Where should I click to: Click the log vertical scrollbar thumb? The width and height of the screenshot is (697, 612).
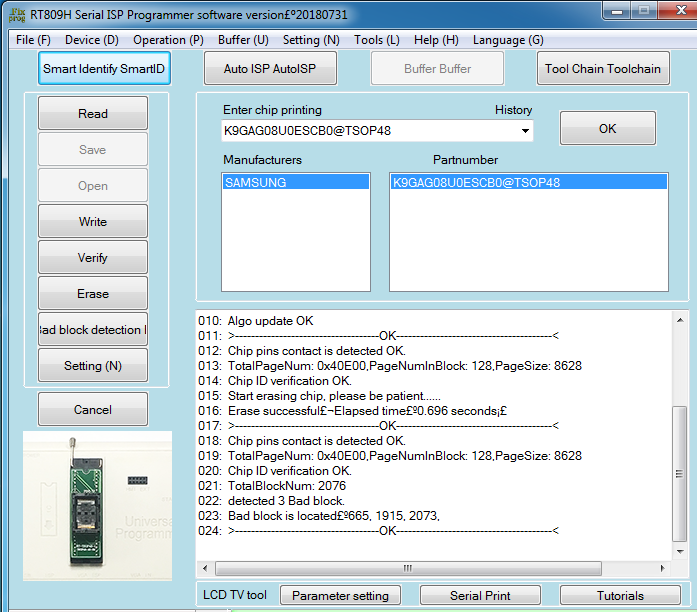679,474
